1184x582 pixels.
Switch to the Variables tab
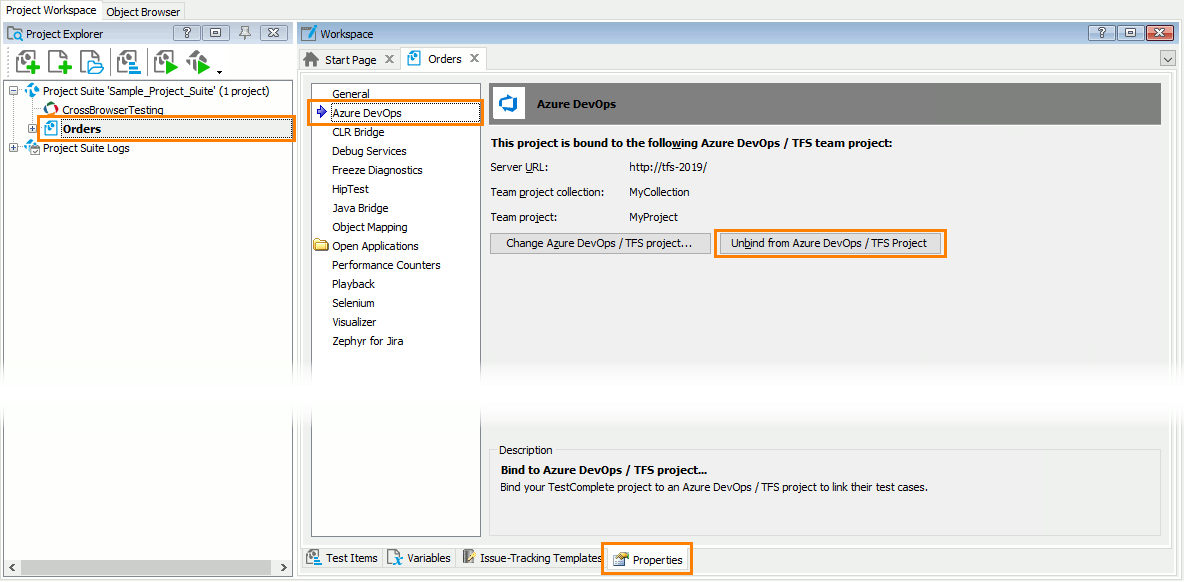point(419,558)
